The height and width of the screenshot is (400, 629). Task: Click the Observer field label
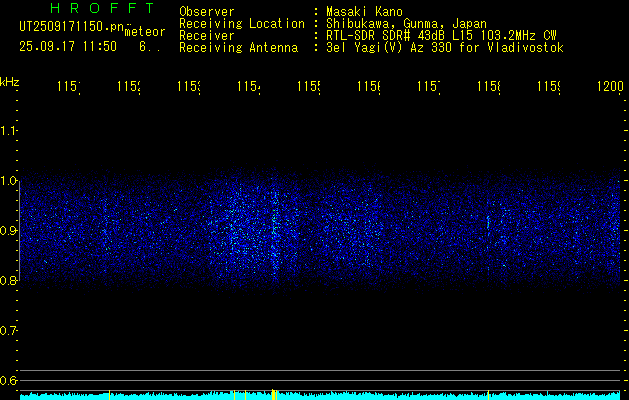(x=207, y=11)
